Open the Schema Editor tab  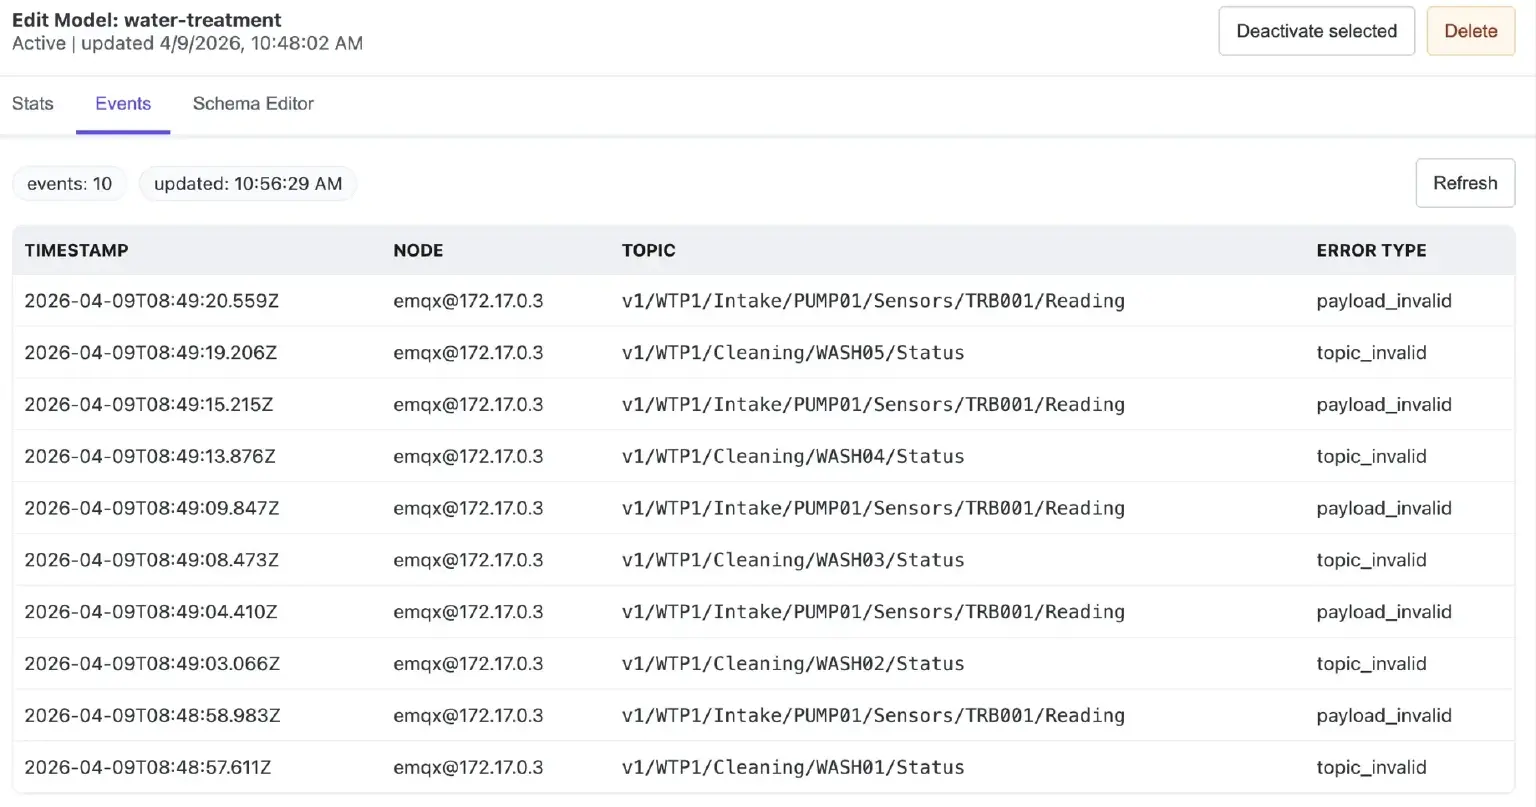[253, 104]
